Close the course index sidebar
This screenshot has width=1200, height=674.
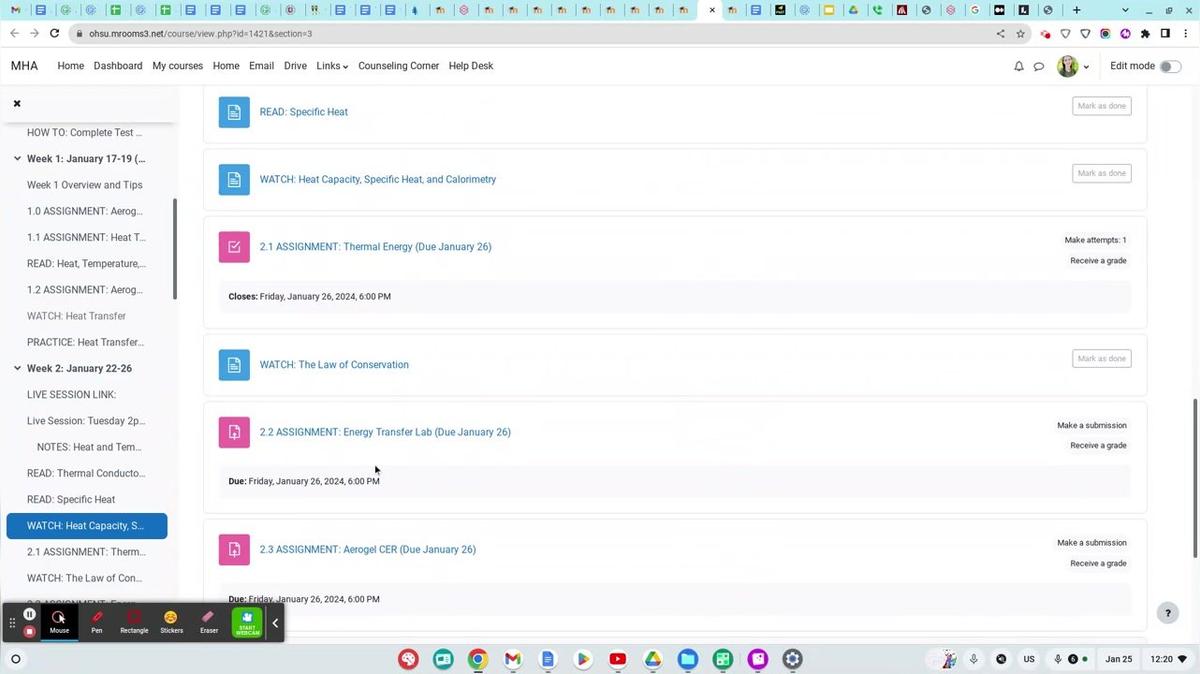tap(17, 103)
